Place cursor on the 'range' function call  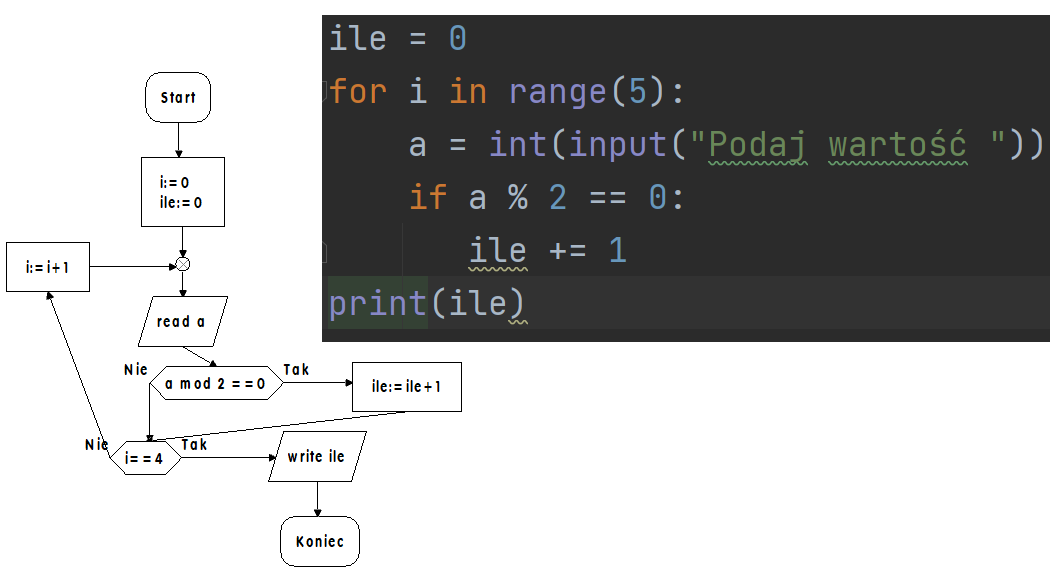[x=557, y=92]
